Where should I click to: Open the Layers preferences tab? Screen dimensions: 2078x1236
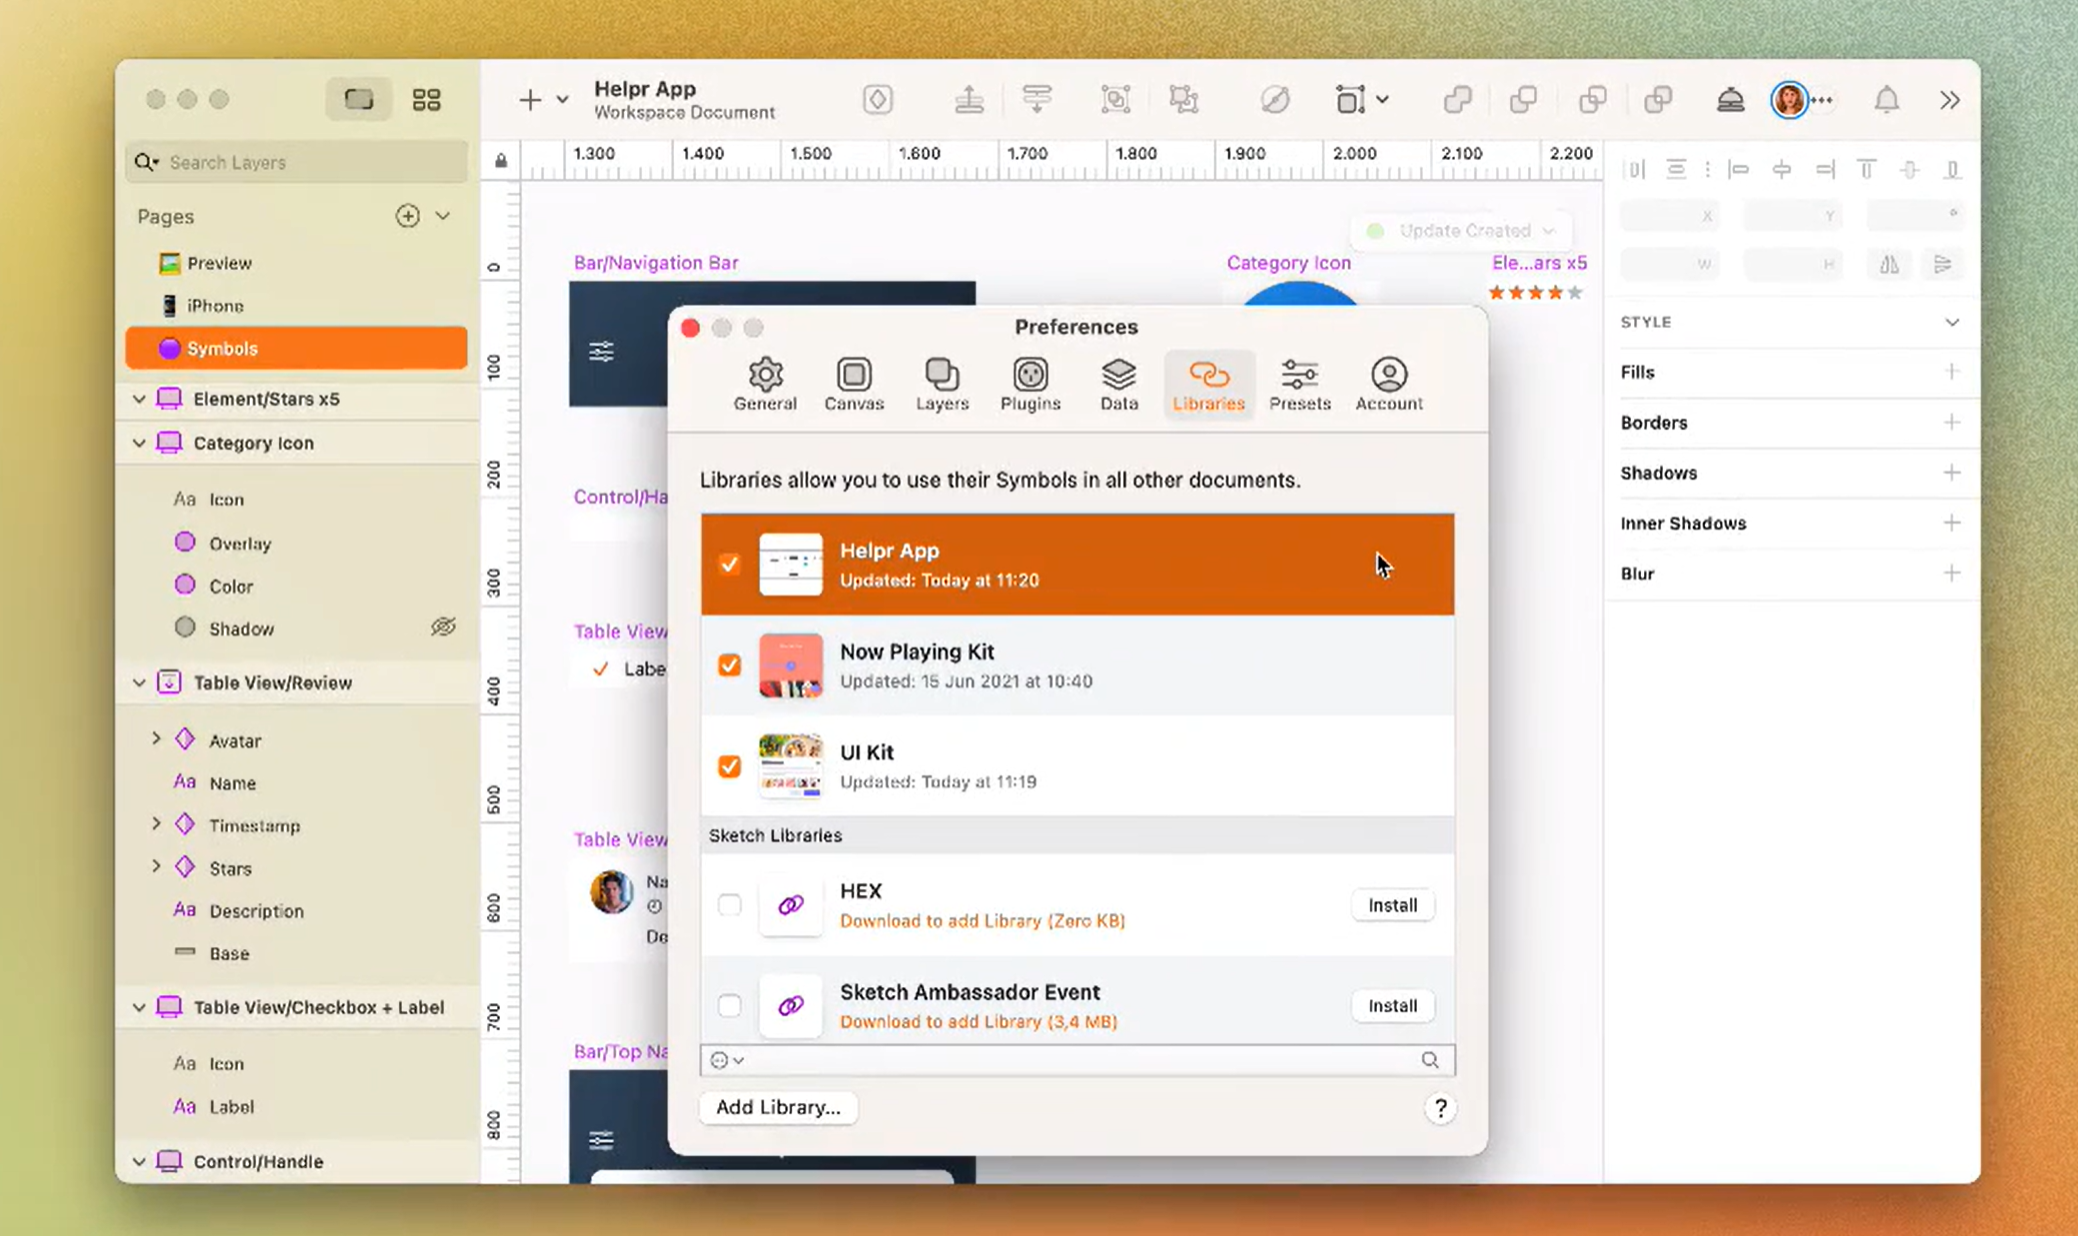click(x=942, y=384)
